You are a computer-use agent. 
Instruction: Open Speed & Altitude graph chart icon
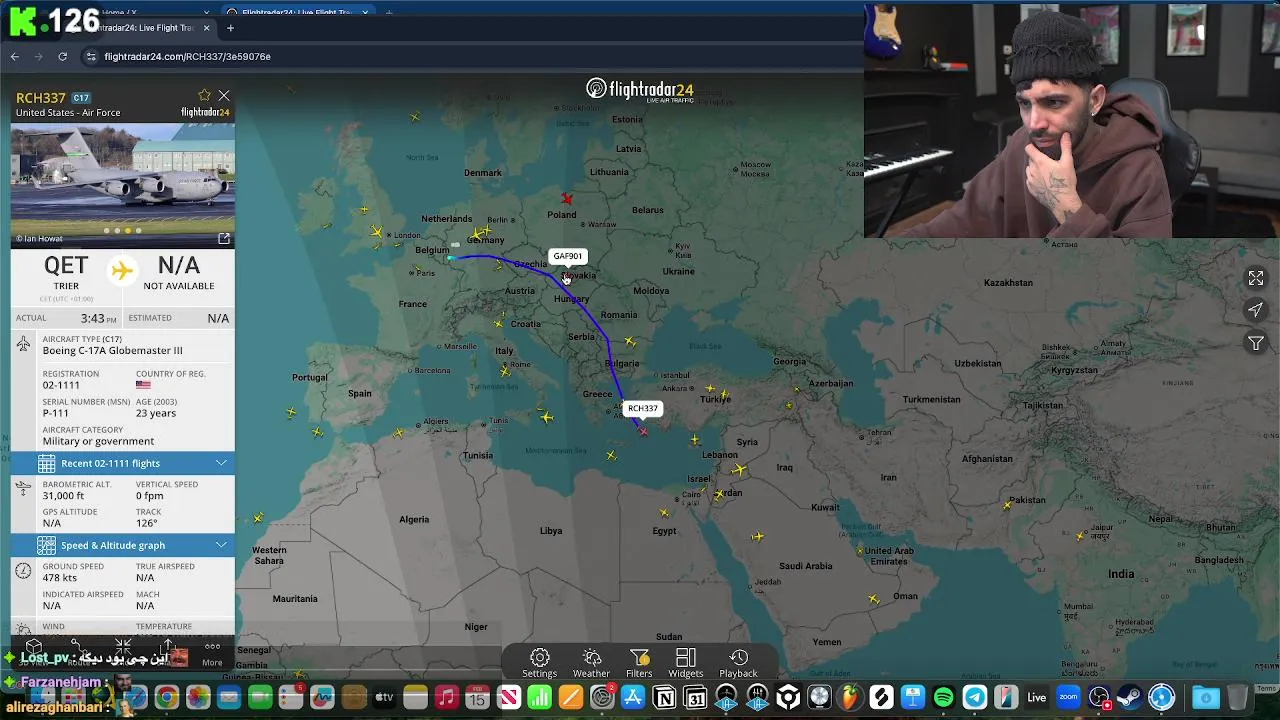pos(46,545)
